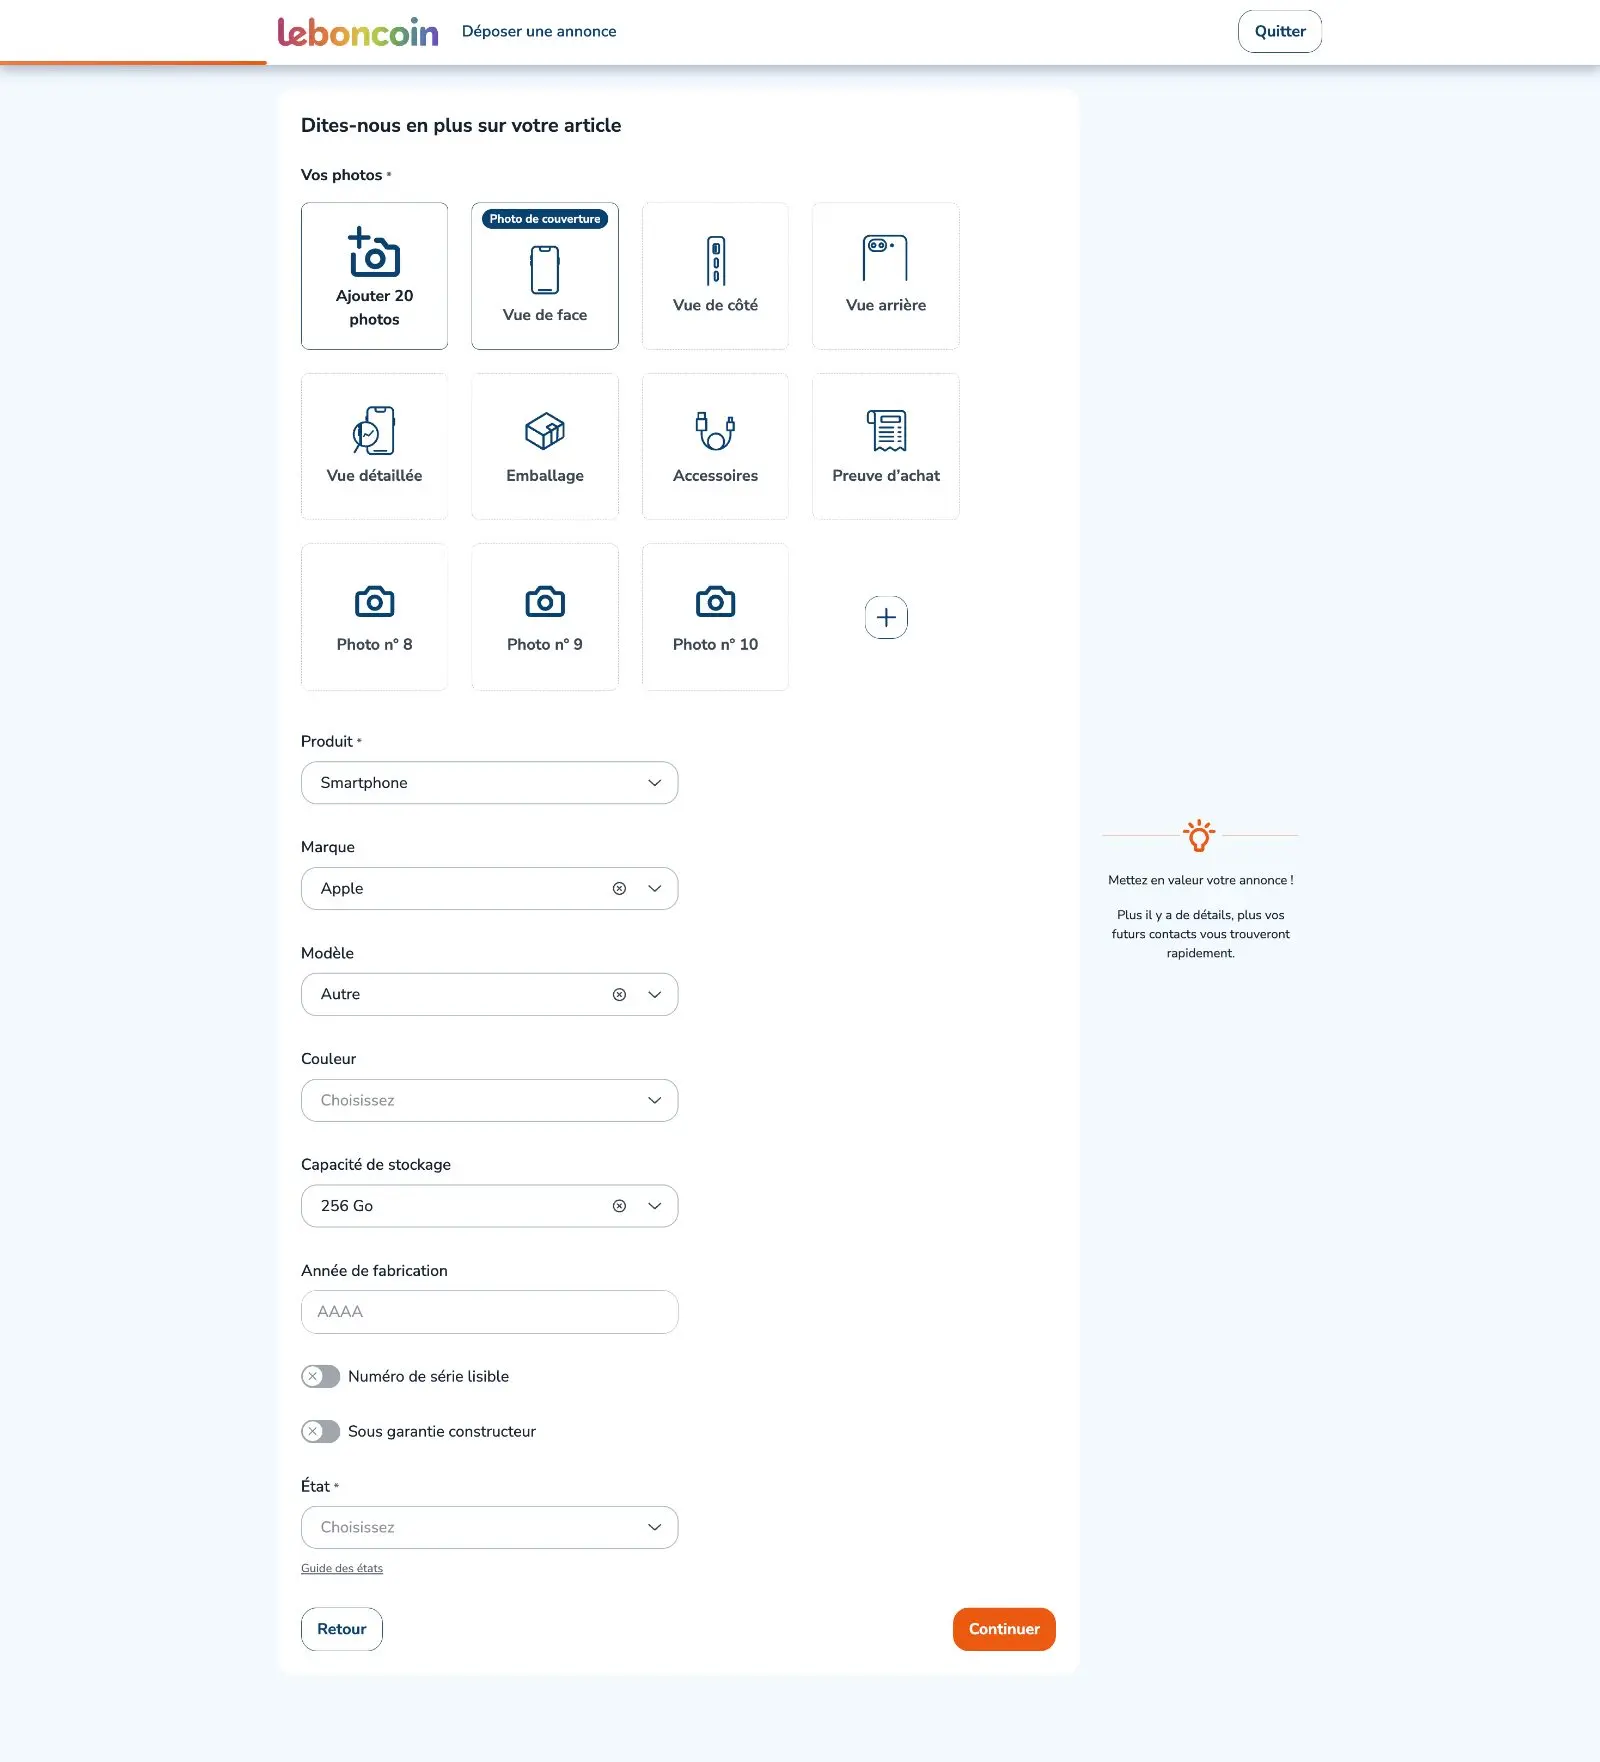This screenshot has height=1762, width=1600.
Task: Expand the Capacité de stockage dropdown
Action: coord(655,1206)
